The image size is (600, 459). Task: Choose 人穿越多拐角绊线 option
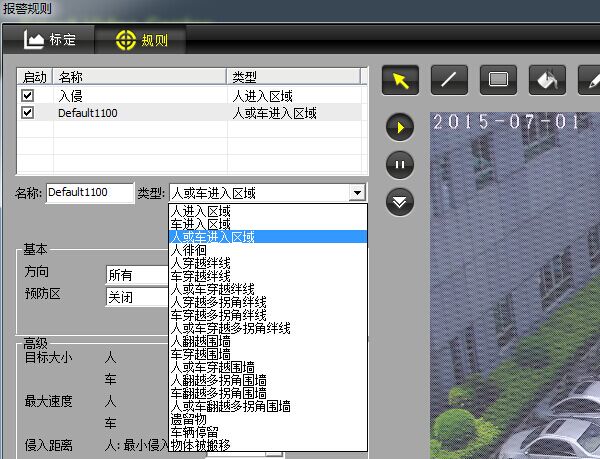[x=268, y=302]
